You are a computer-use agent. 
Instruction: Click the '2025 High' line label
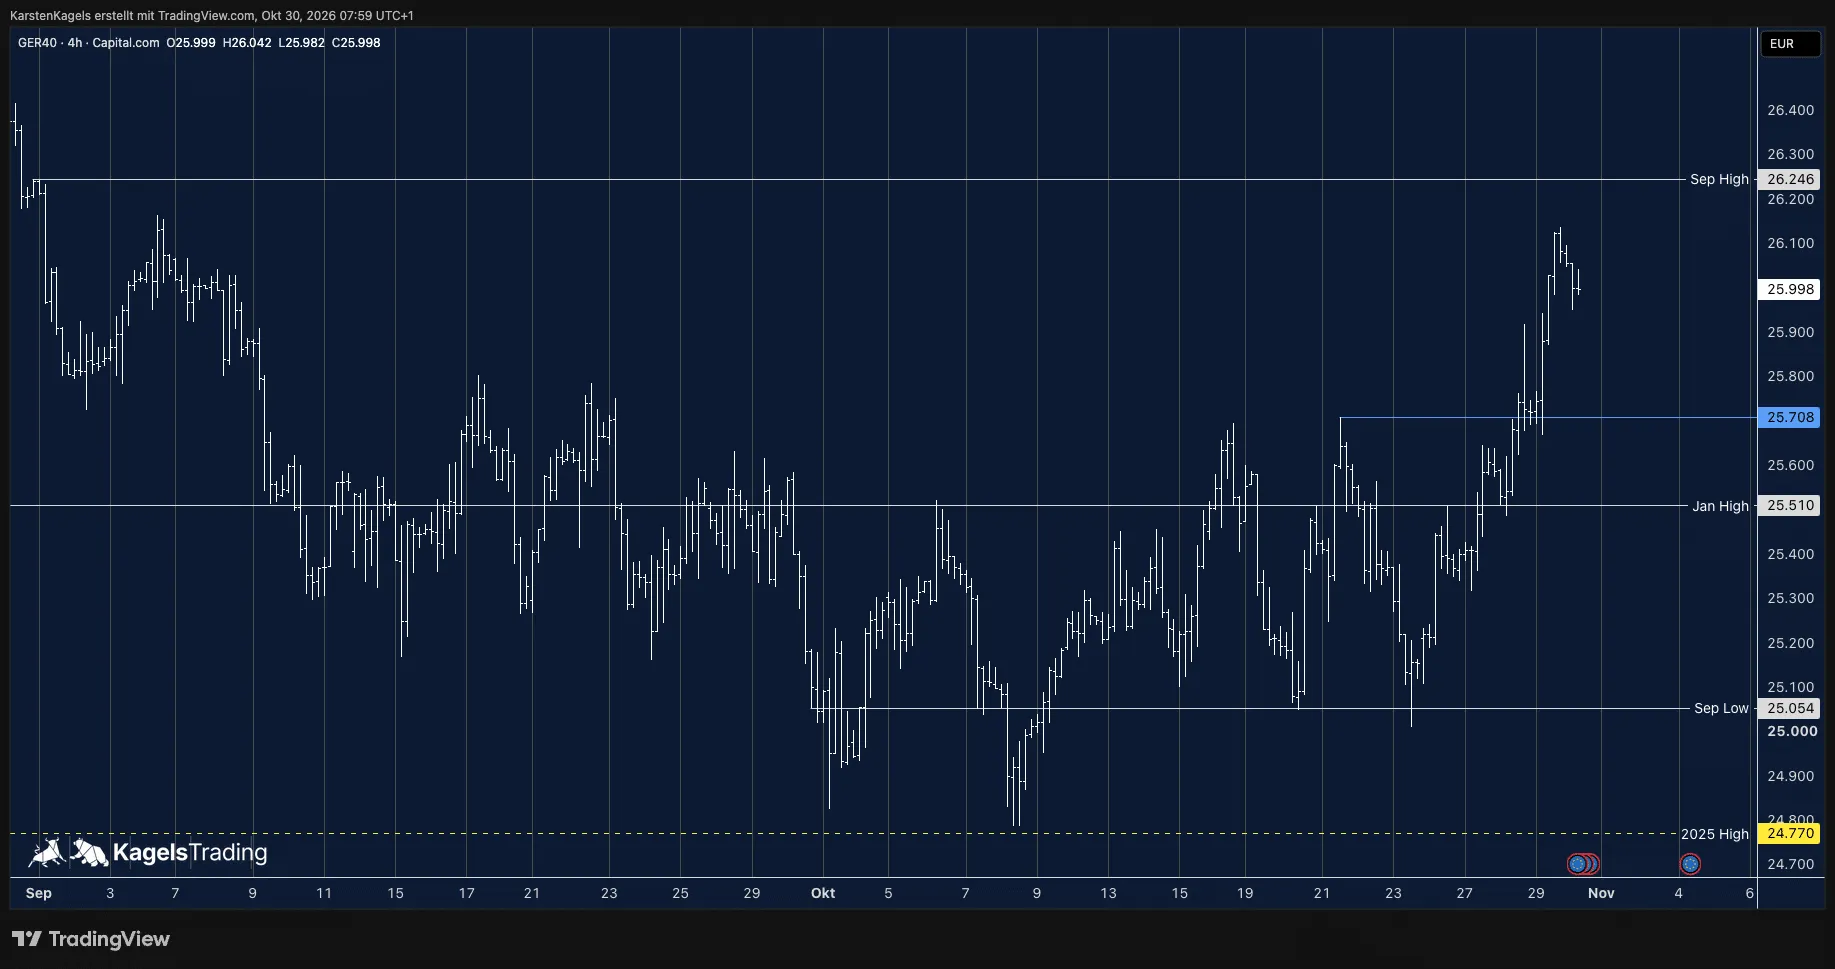pyautogui.click(x=1715, y=834)
